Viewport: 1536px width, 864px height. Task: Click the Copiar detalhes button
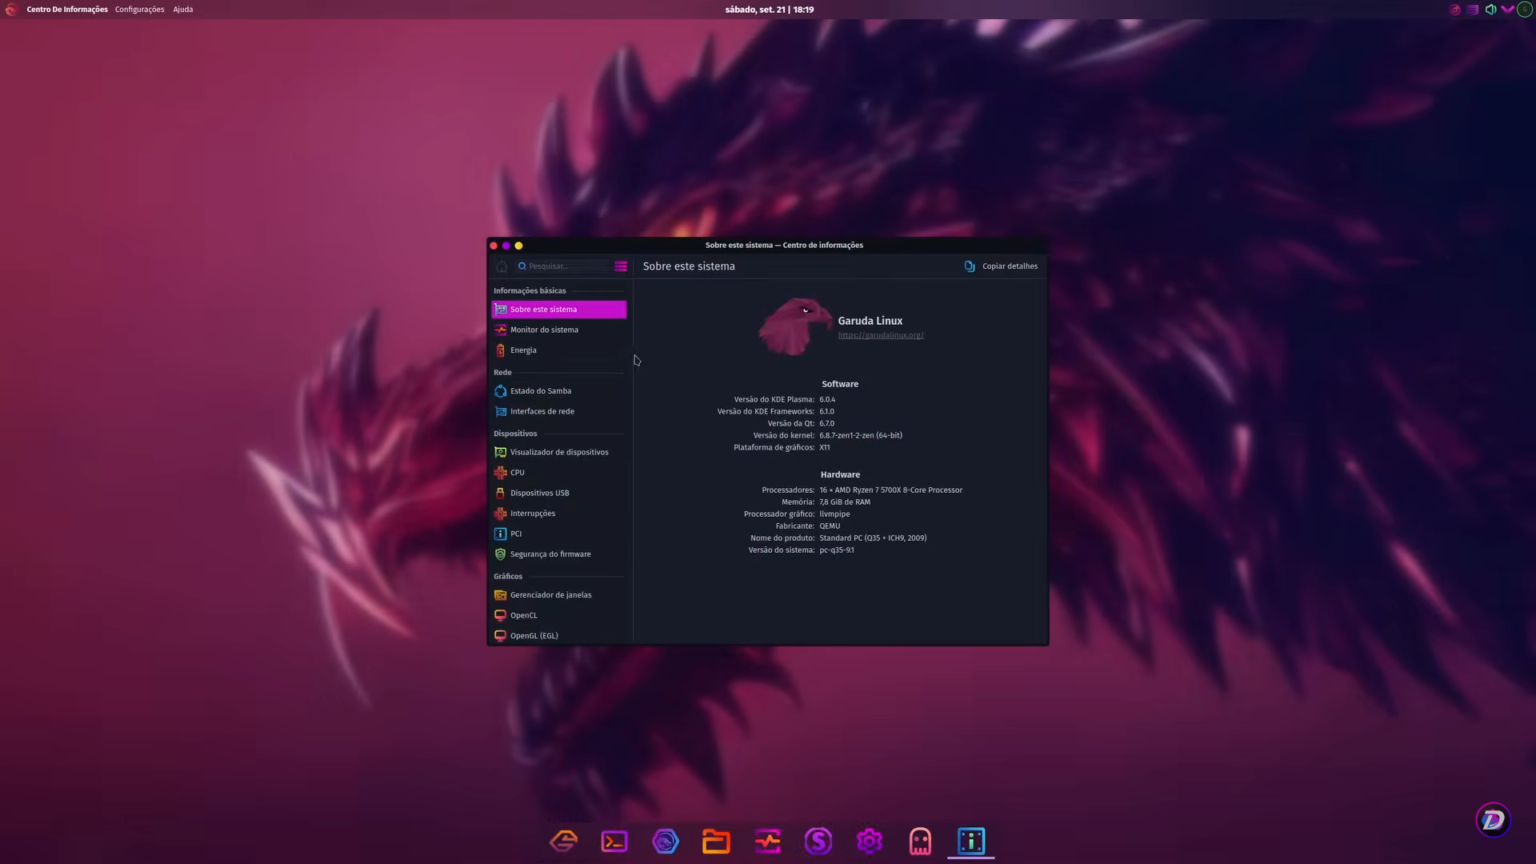(x=1009, y=266)
